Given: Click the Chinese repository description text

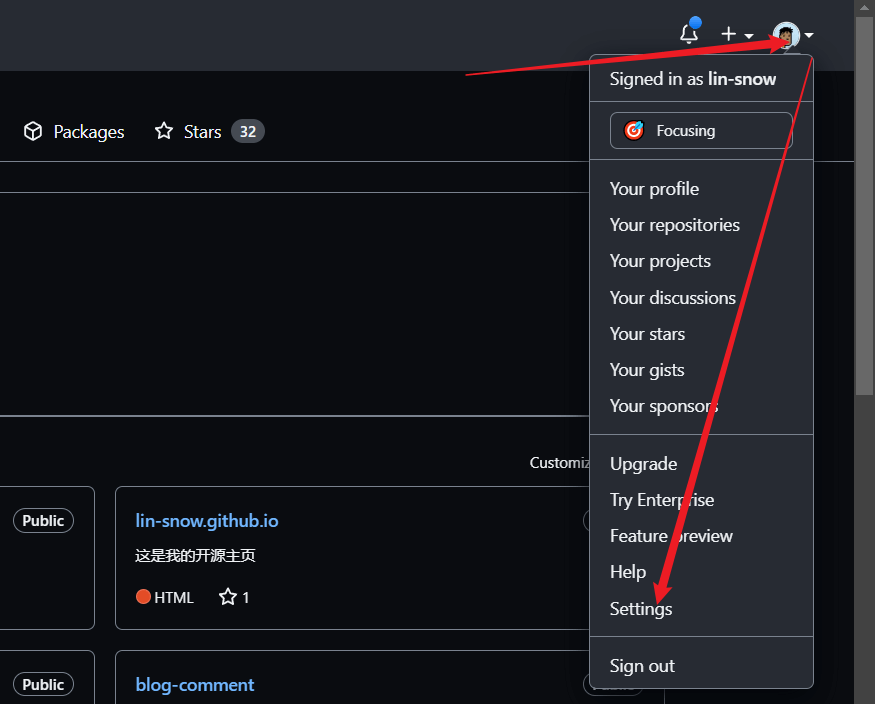Looking at the screenshot, I should [x=195, y=556].
